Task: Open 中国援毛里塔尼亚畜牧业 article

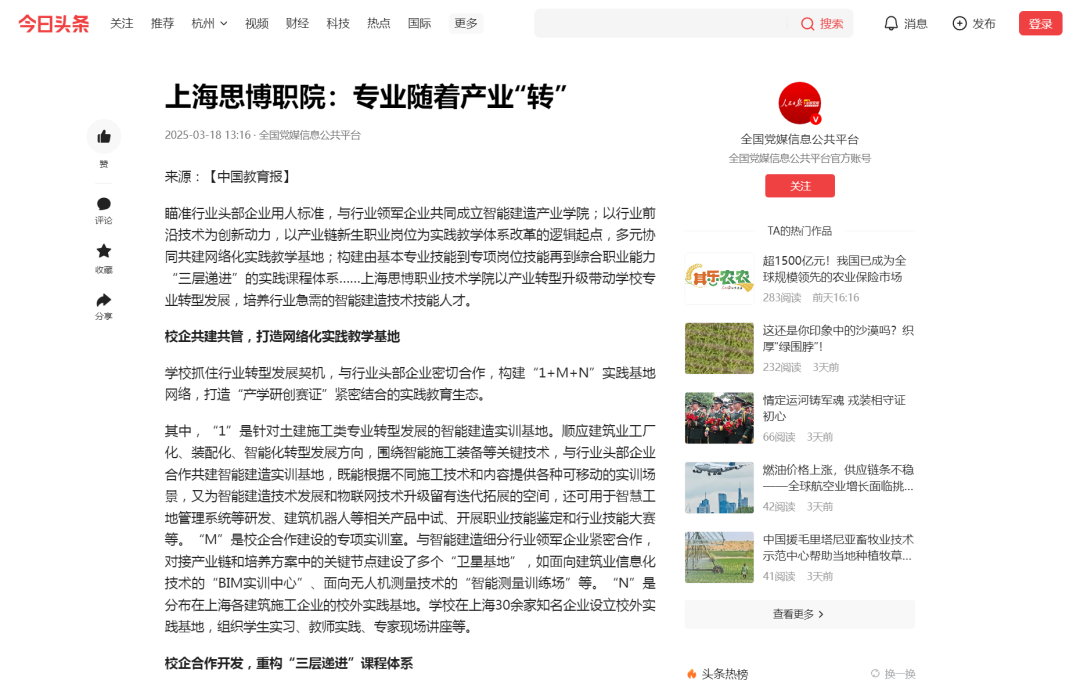Action: (838, 547)
